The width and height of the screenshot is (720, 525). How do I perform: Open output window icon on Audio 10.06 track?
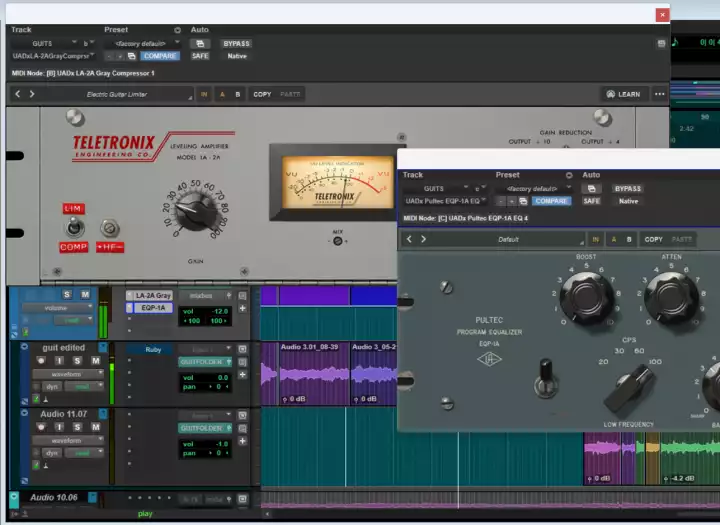click(242, 499)
